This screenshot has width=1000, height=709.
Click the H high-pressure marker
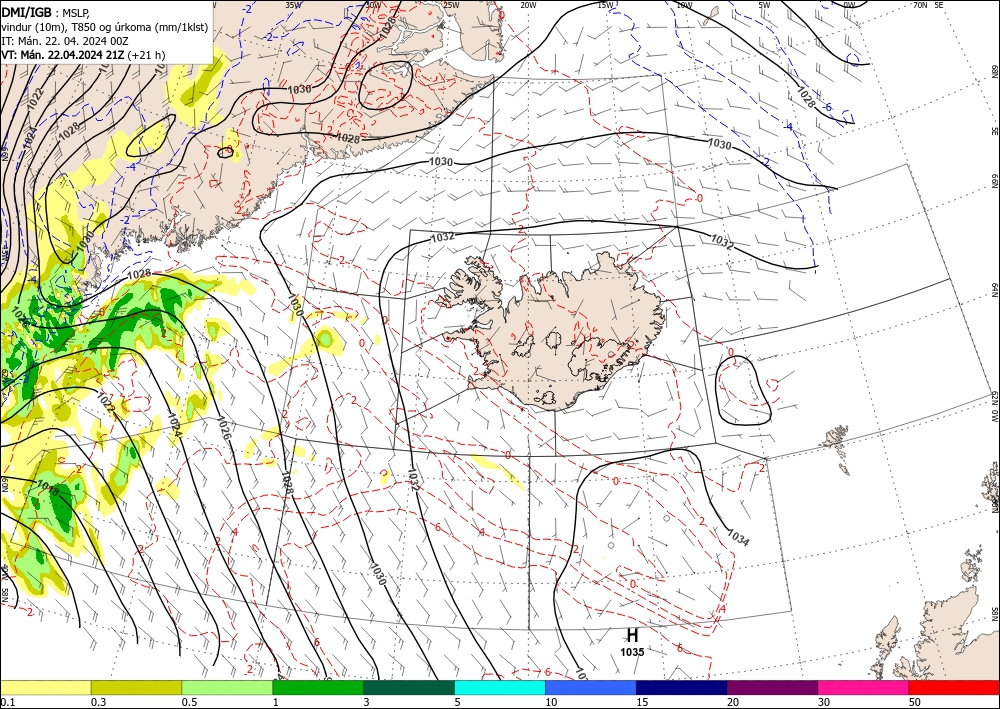(x=632, y=636)
